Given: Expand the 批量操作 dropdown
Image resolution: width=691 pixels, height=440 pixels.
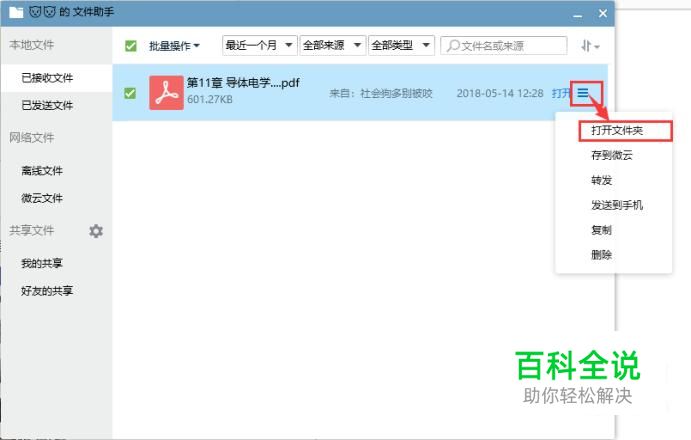Looking at the screenshot, I should pos(174,46).
